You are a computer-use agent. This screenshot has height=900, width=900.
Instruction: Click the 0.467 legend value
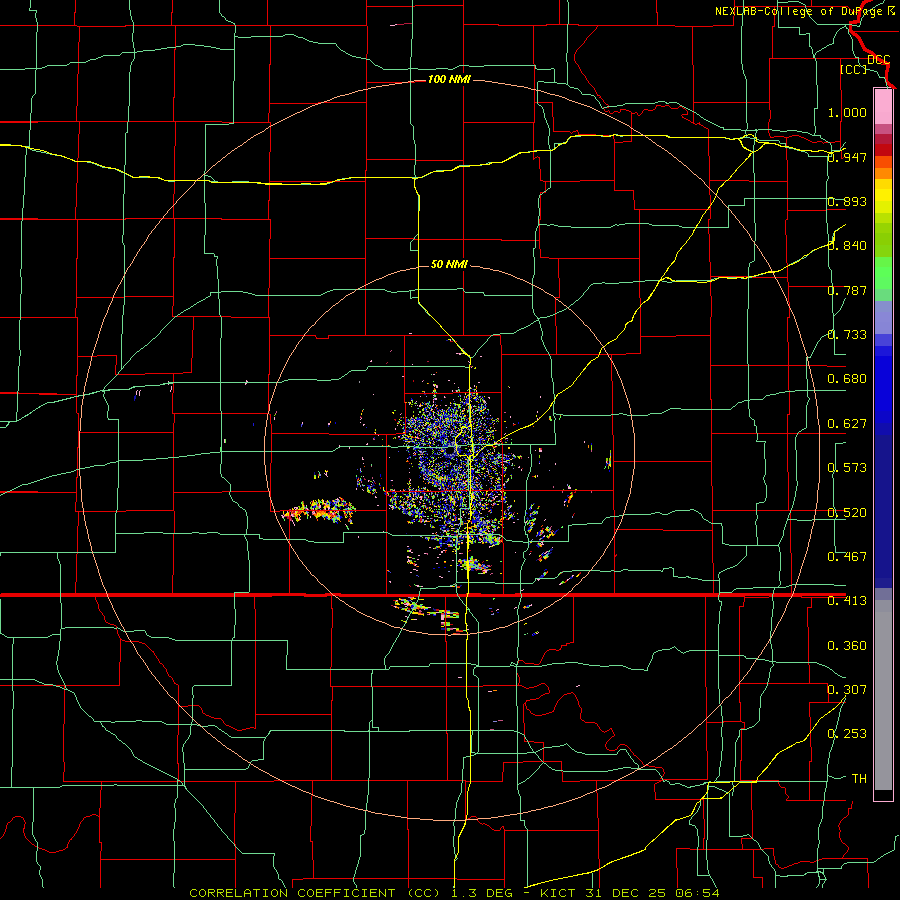847,557
